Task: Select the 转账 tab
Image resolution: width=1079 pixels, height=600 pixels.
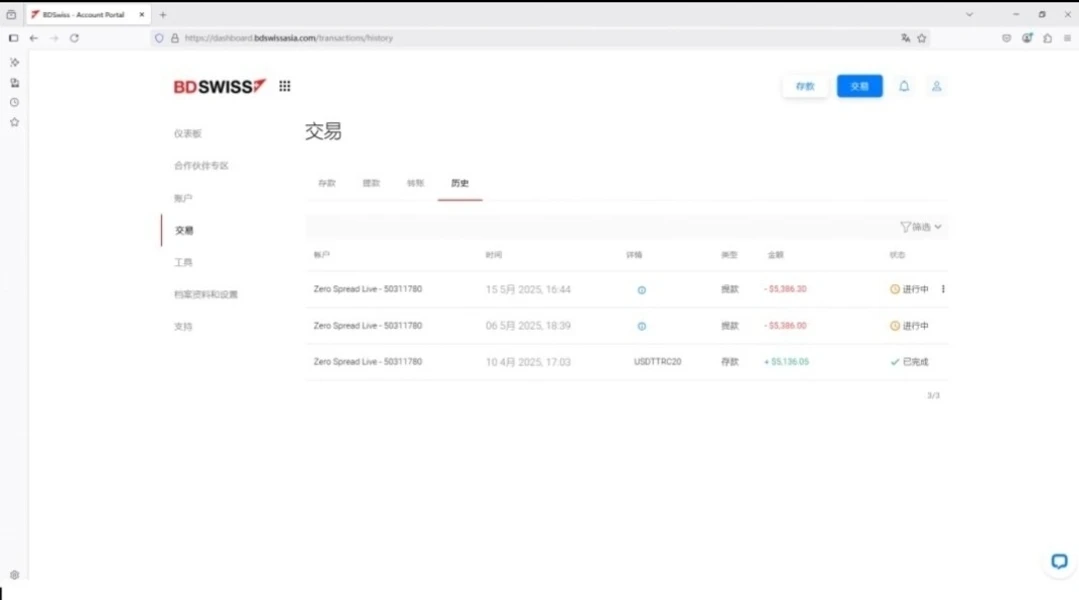Action: pyautogui.click(x=415, y=183)
